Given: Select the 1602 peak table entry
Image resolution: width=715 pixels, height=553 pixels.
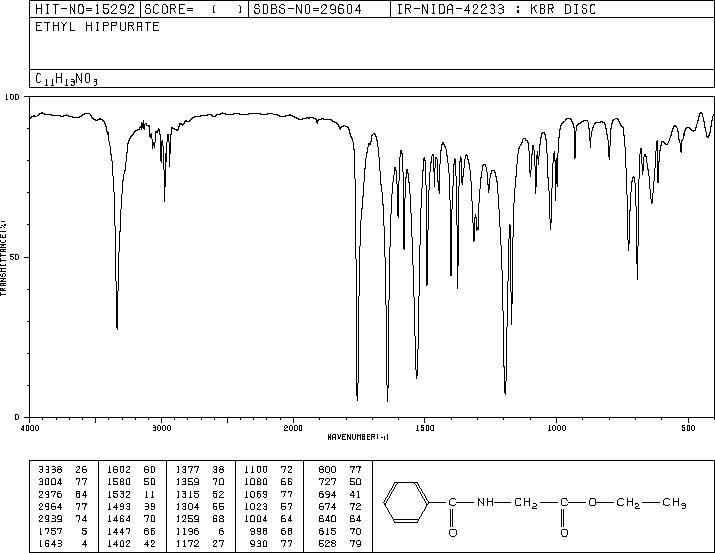Looking at the screenshot, I should click(131, 469).
